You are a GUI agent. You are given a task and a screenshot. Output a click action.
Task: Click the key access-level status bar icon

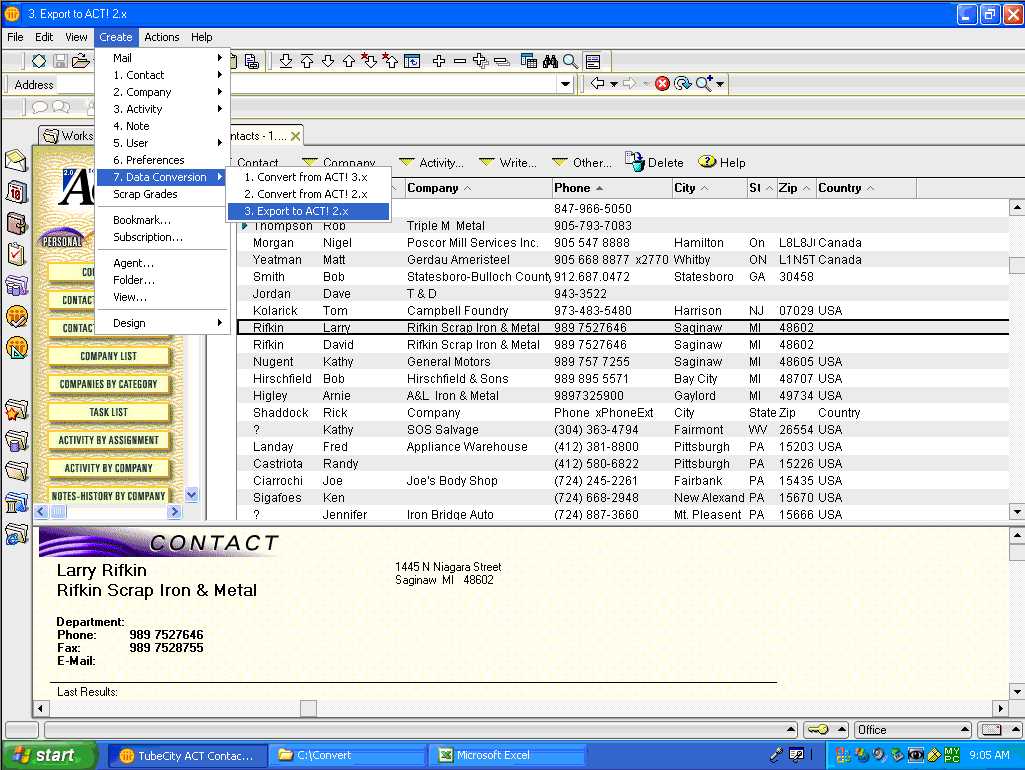coord(817,729)
